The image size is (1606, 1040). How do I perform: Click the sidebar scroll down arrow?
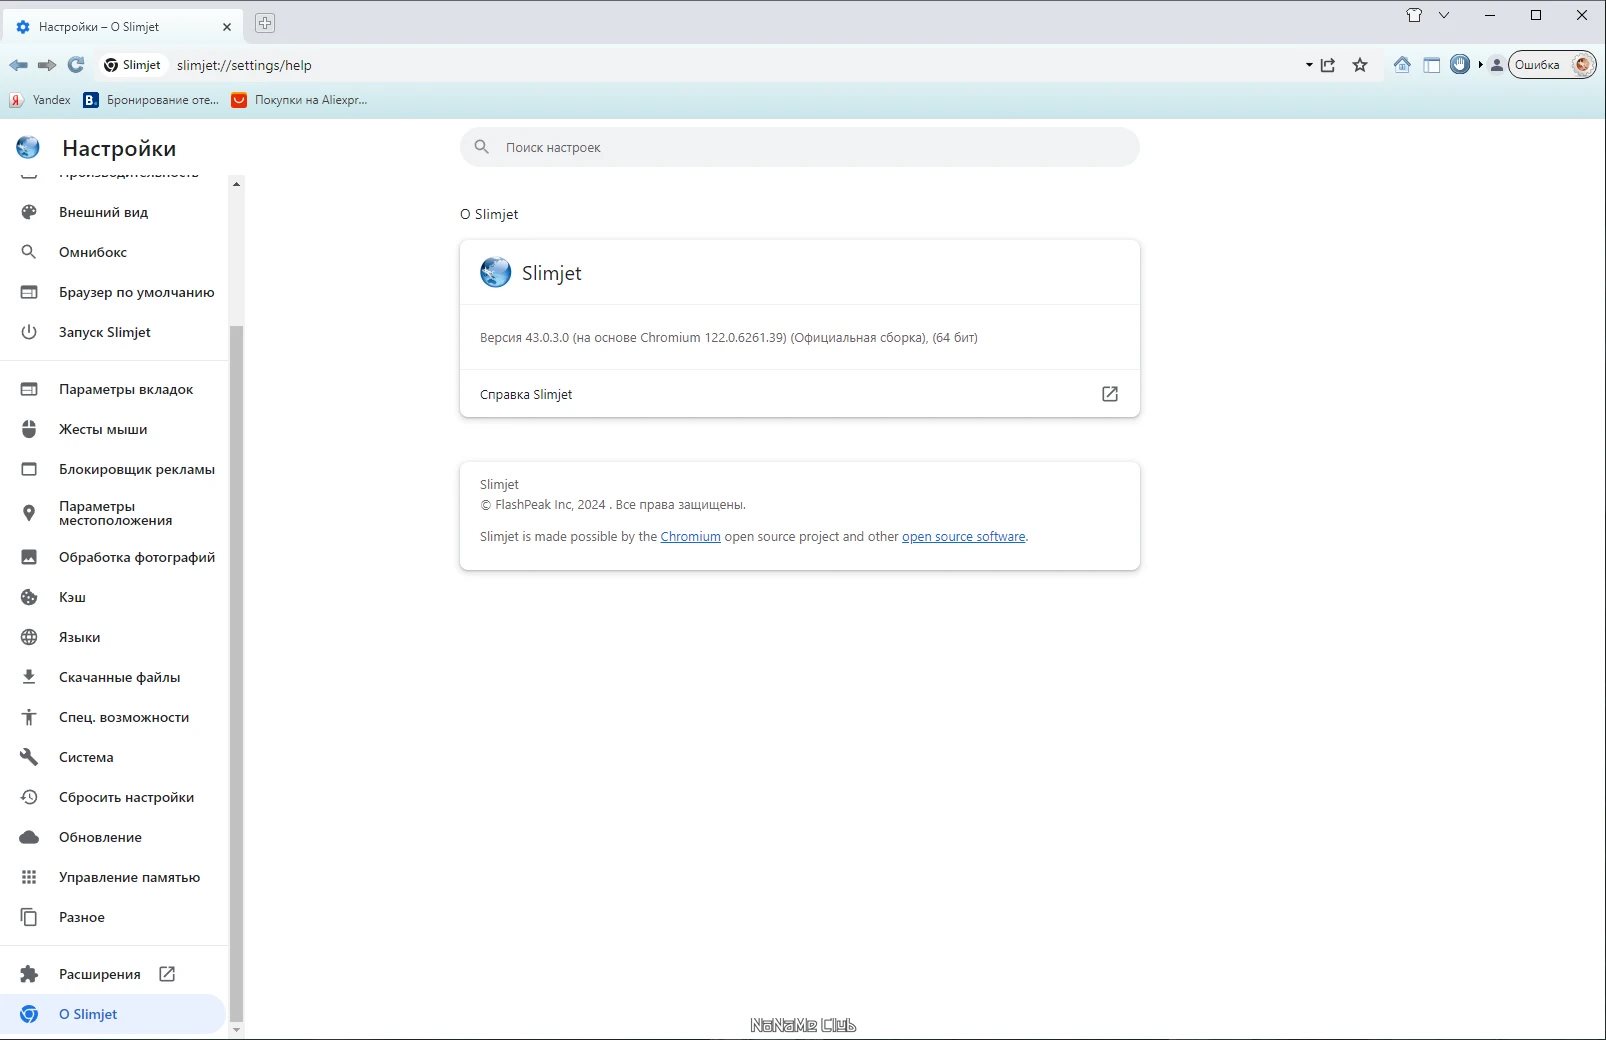(x=236, y=1029)
